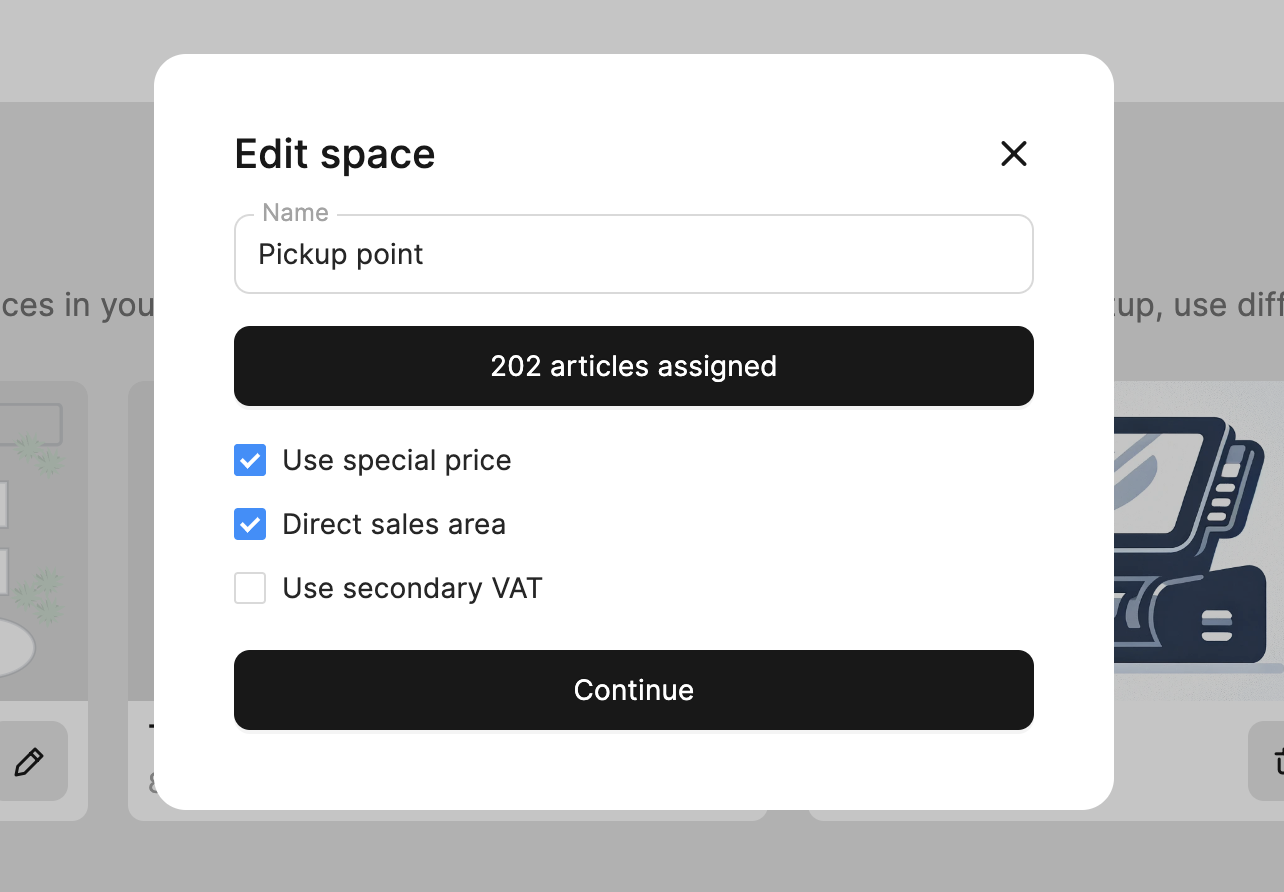The width and height of the screenshot is (1284, 892).
Task: Click the pencil edit icon on background card
Action: 29,762
